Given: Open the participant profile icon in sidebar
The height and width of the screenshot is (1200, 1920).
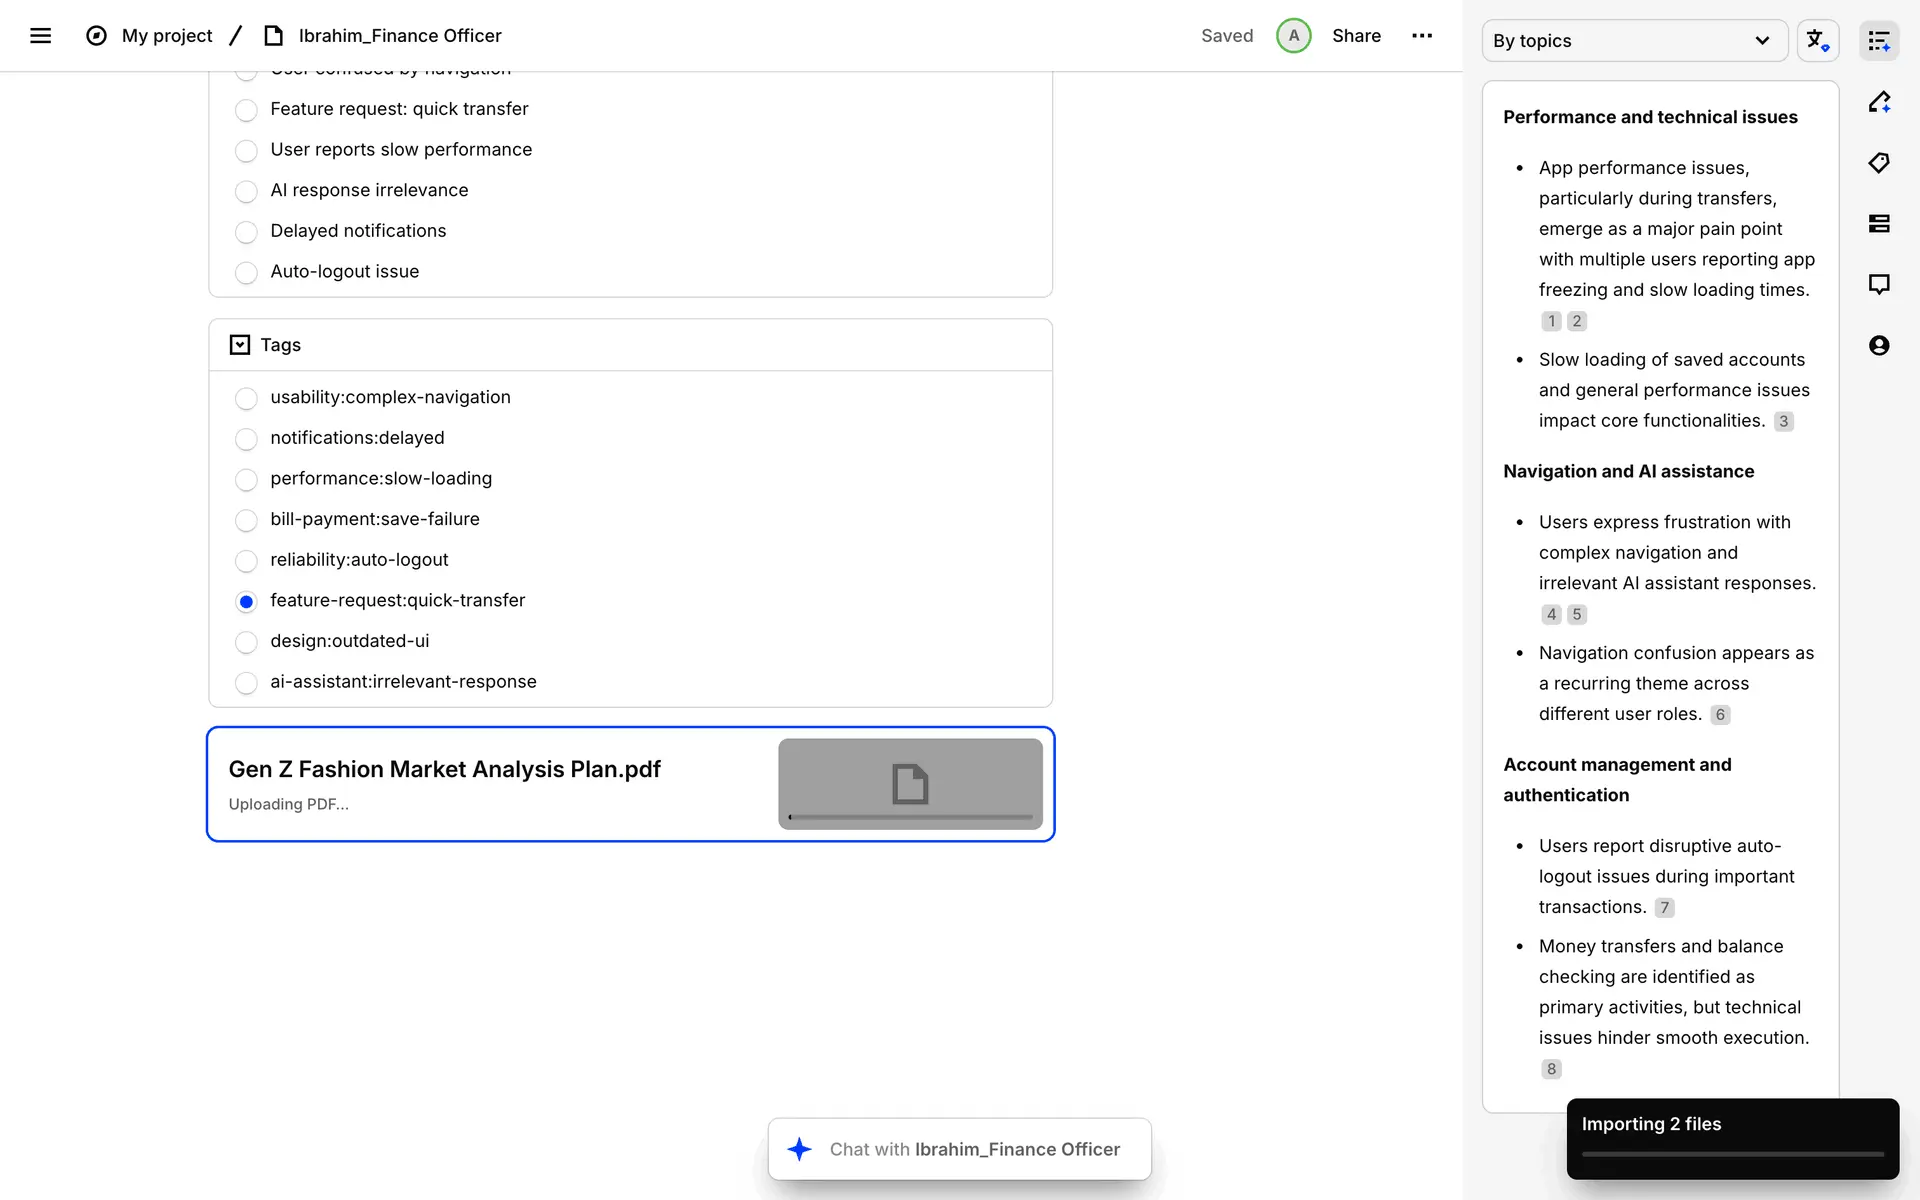Looking at the screenshot, I should tap(1879, 345).
